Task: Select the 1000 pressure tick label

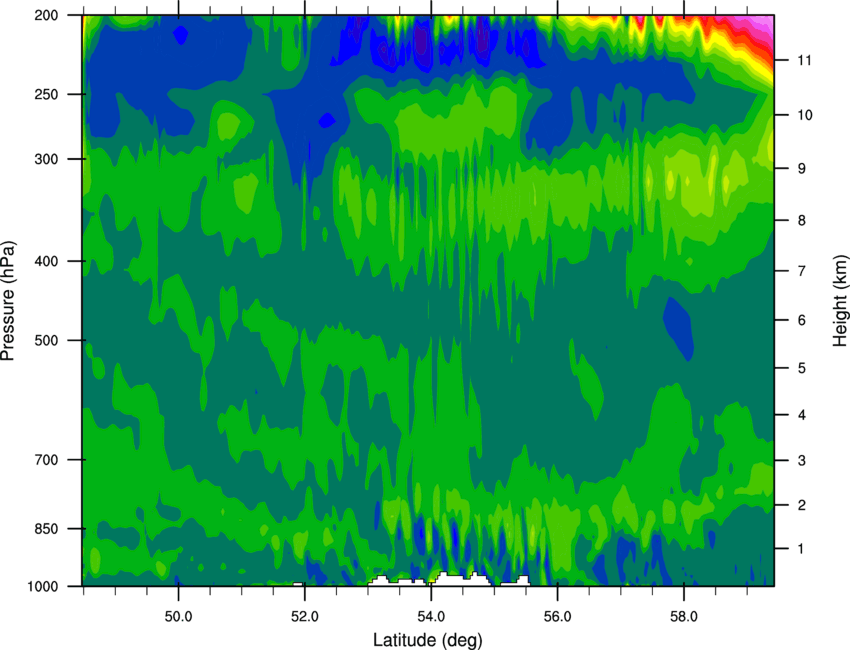Action: (x=43, y=587)
